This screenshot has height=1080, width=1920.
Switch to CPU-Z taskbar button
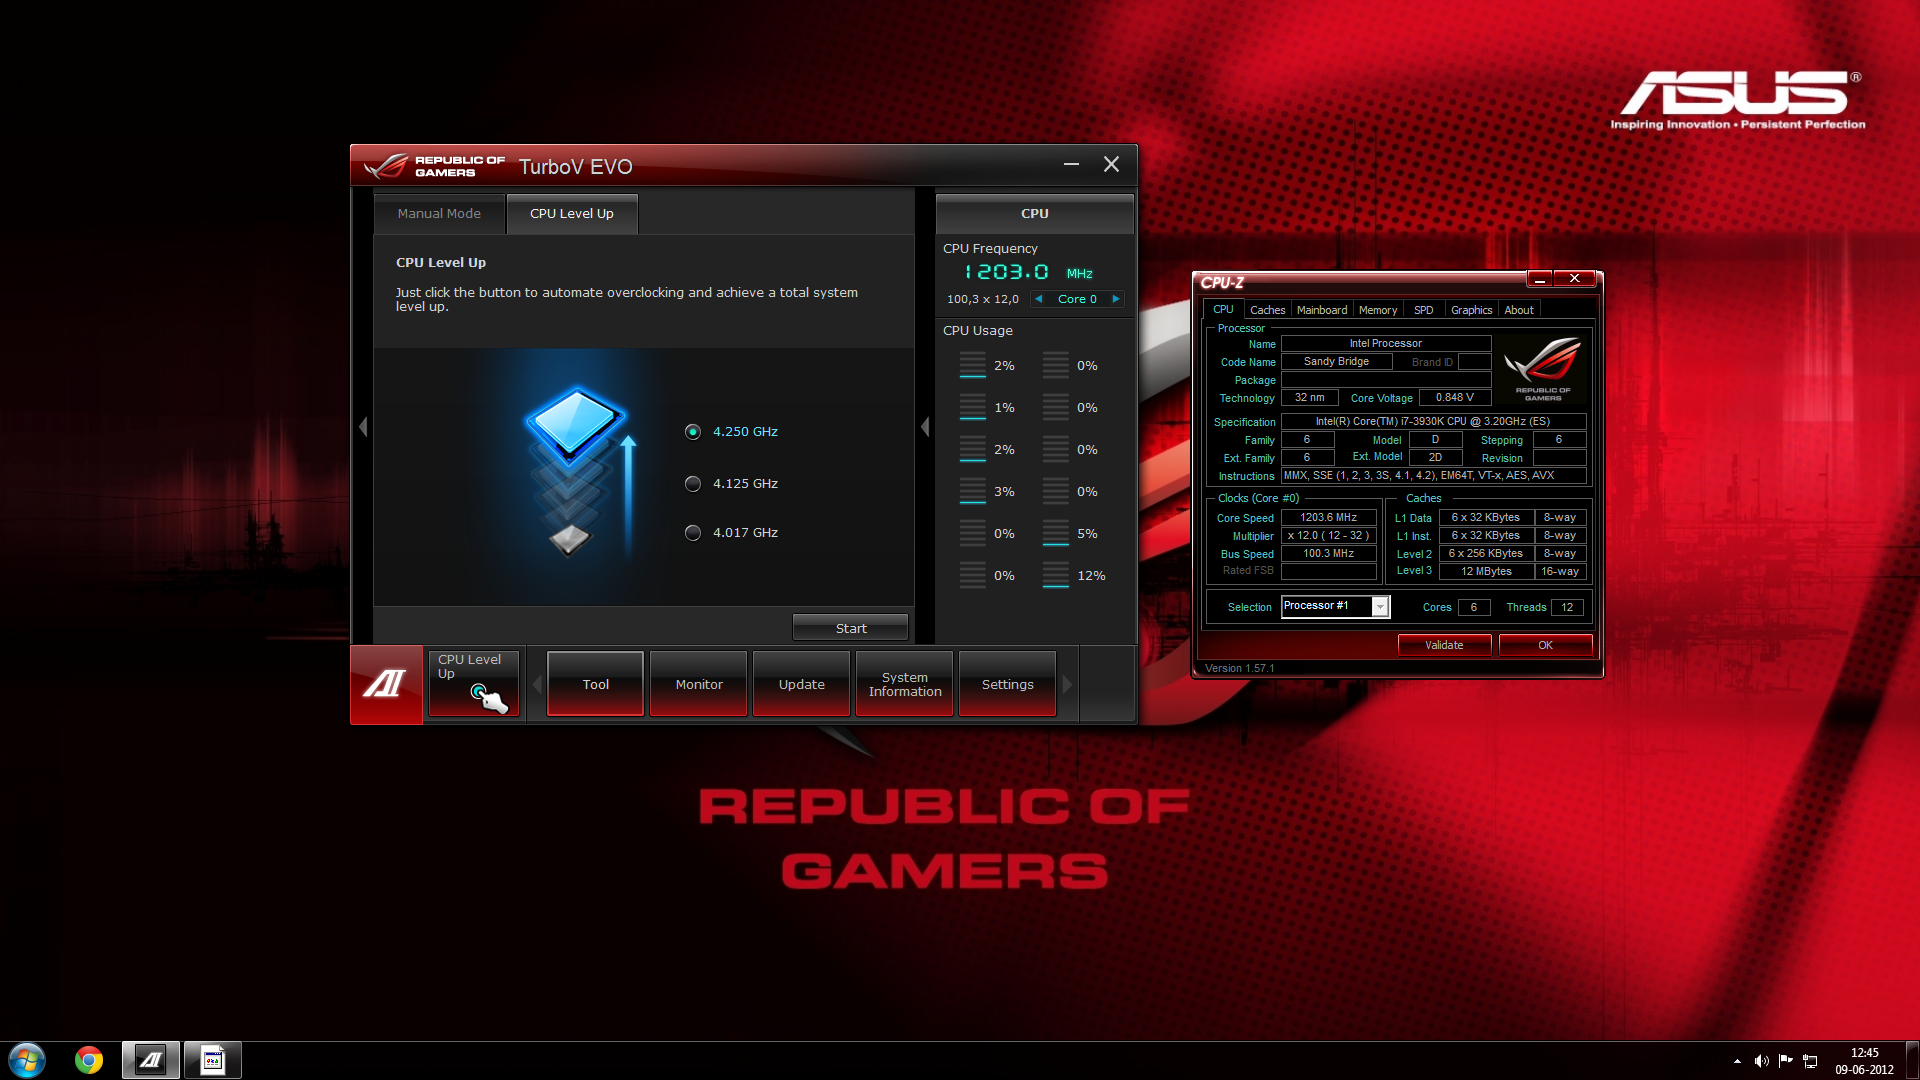click(212, 1060)
